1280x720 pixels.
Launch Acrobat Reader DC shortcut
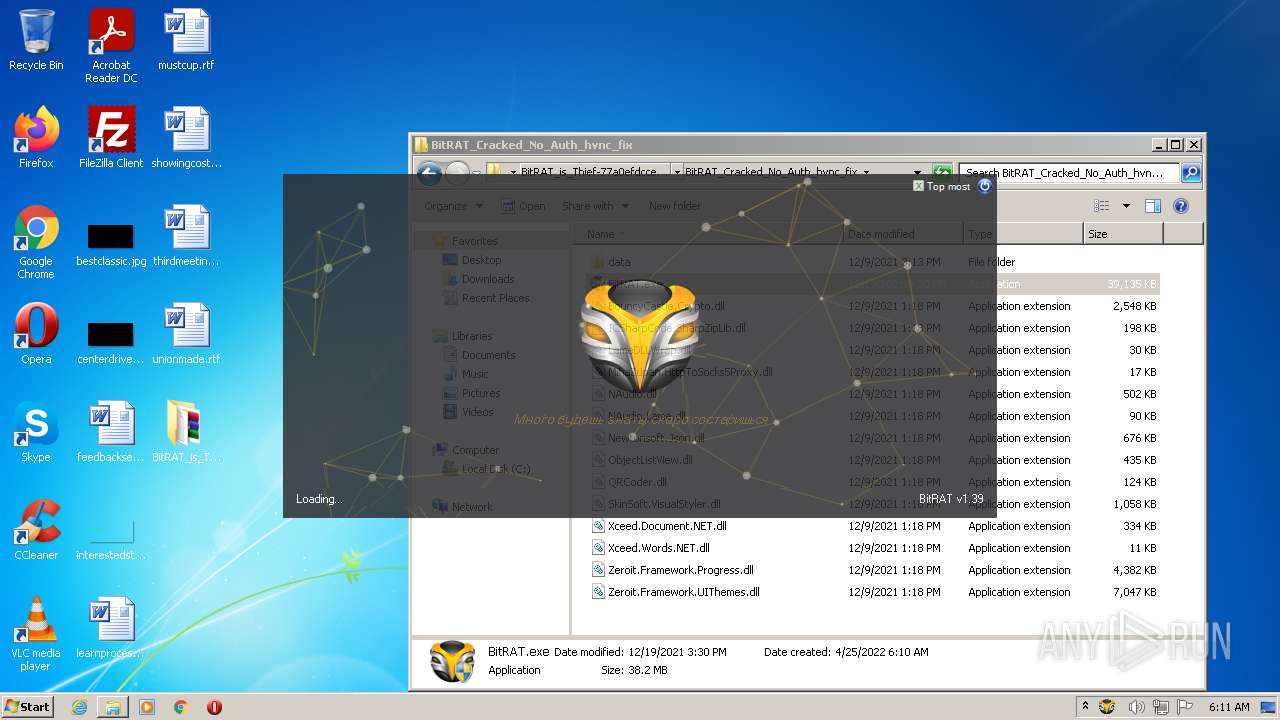(111, 46)
